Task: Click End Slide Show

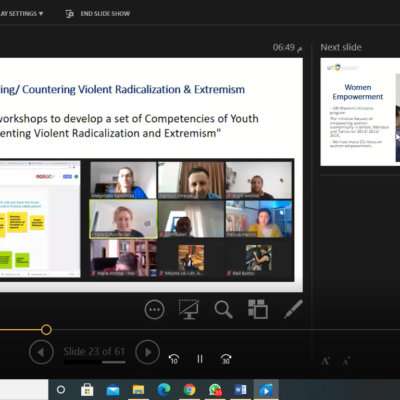Action: (105, 14)
